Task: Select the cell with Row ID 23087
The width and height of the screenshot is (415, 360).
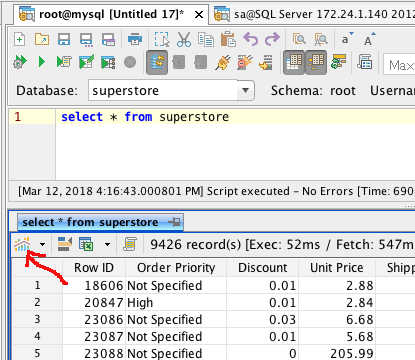Action: point(94,337)
